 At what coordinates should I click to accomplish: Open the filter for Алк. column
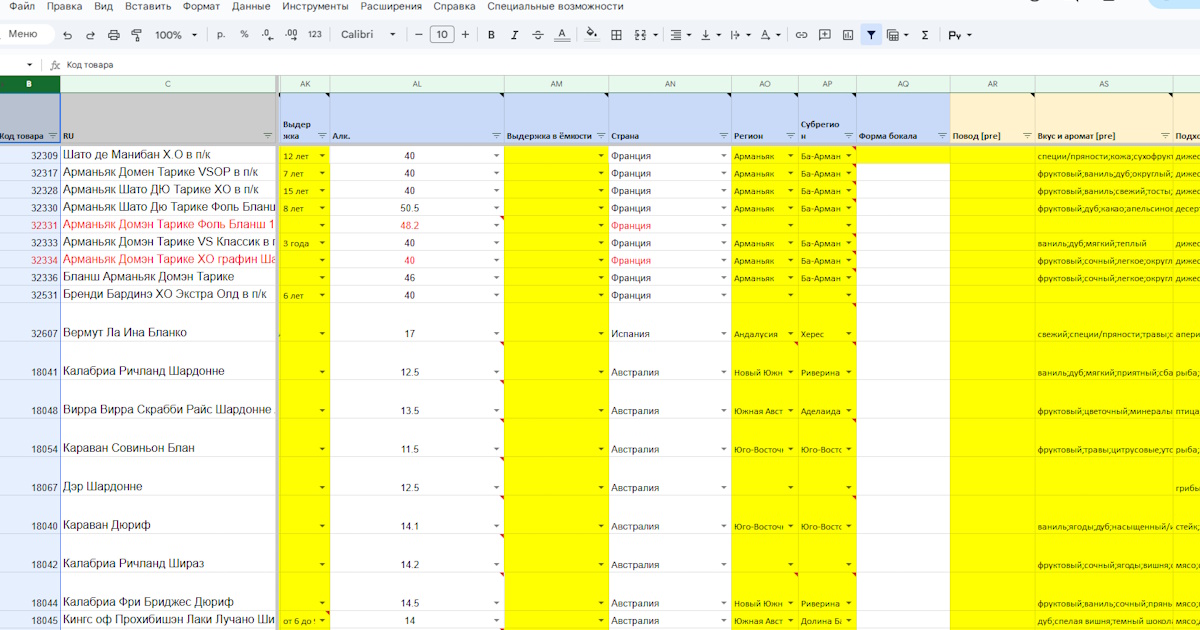(497, 135)
